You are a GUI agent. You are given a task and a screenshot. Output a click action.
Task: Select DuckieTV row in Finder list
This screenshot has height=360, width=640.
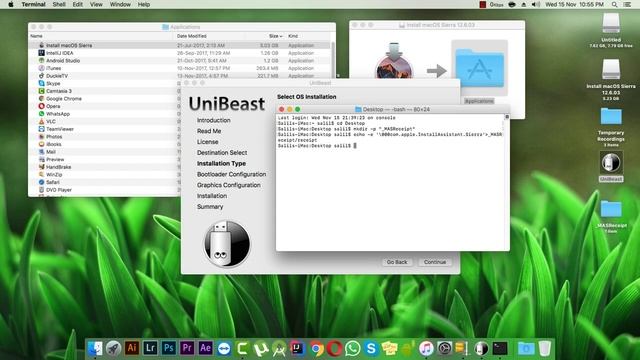(x=180, y=76)
